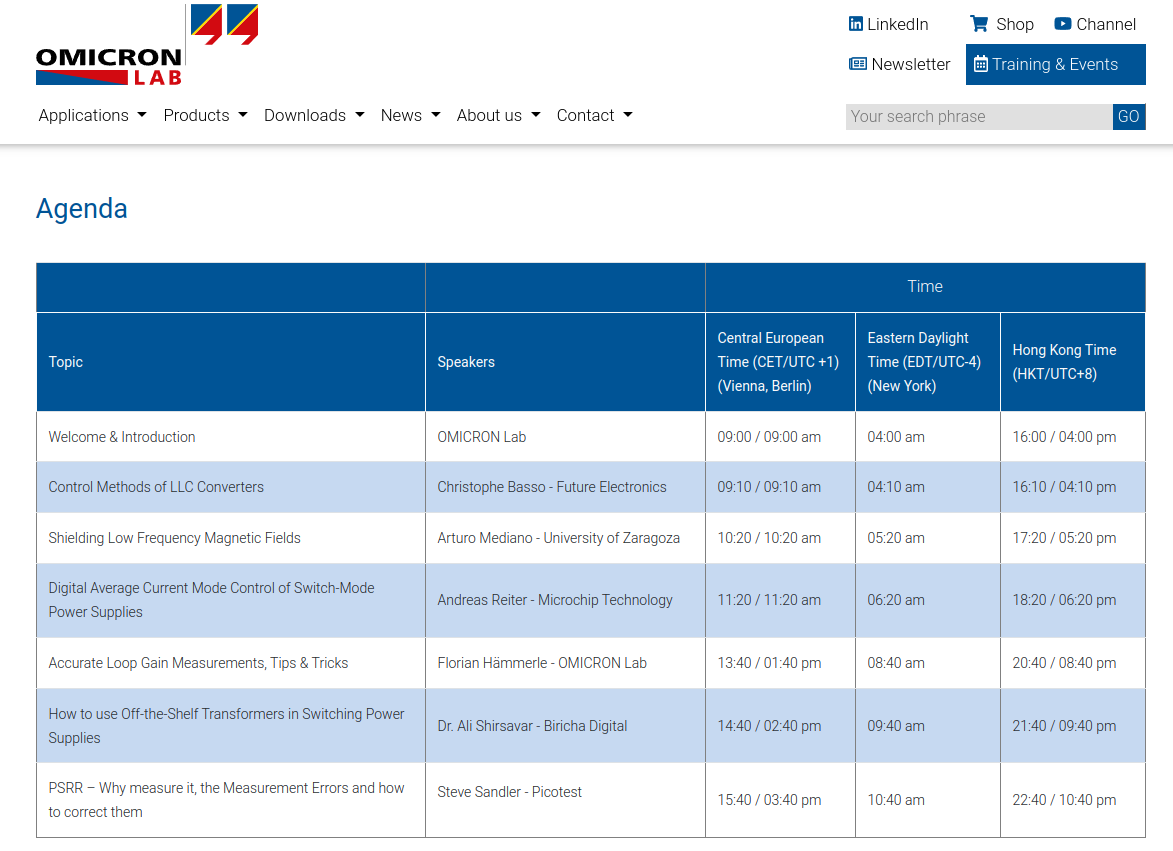
Task: Select Accurate Loop Gain Measurements topic
Action: (198, 663)
